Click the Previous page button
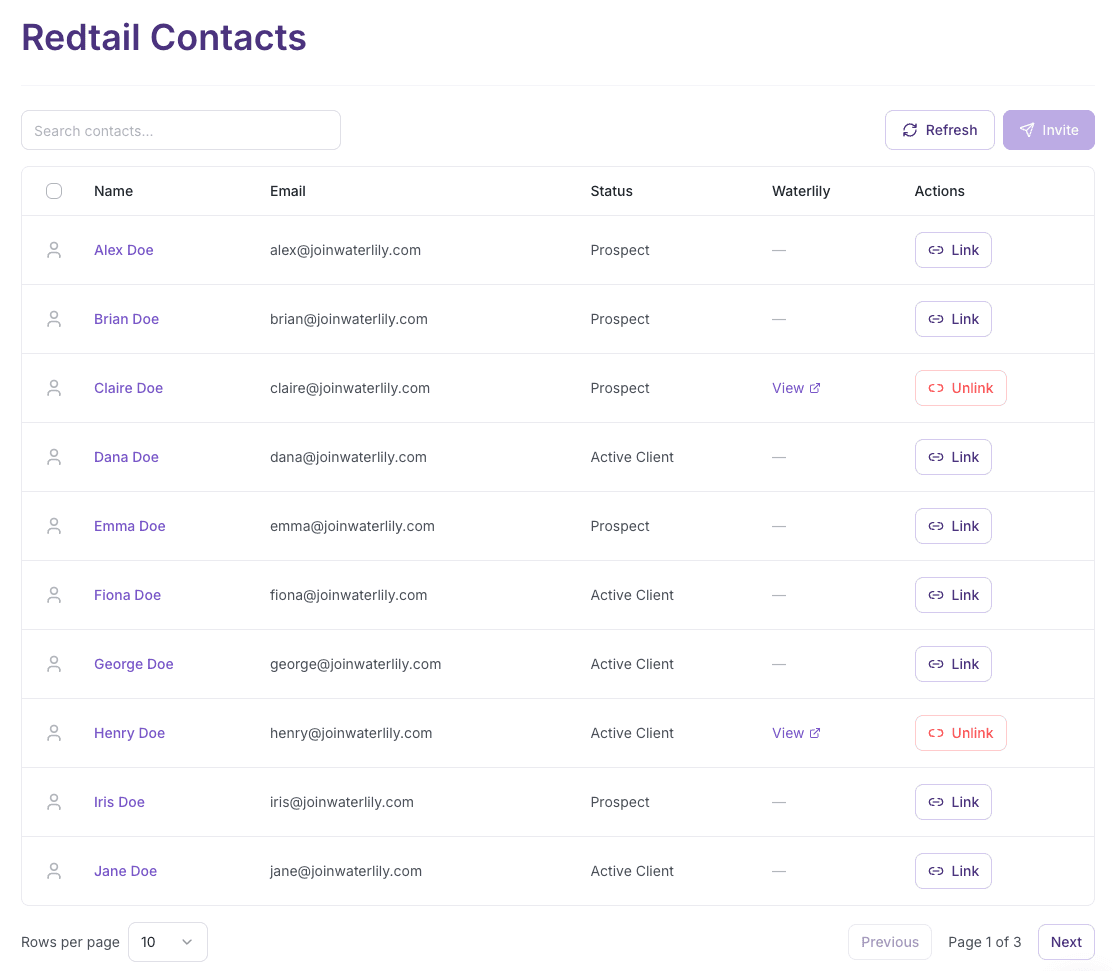Viewport: 1113px width, 971px height. pos(889,942)
